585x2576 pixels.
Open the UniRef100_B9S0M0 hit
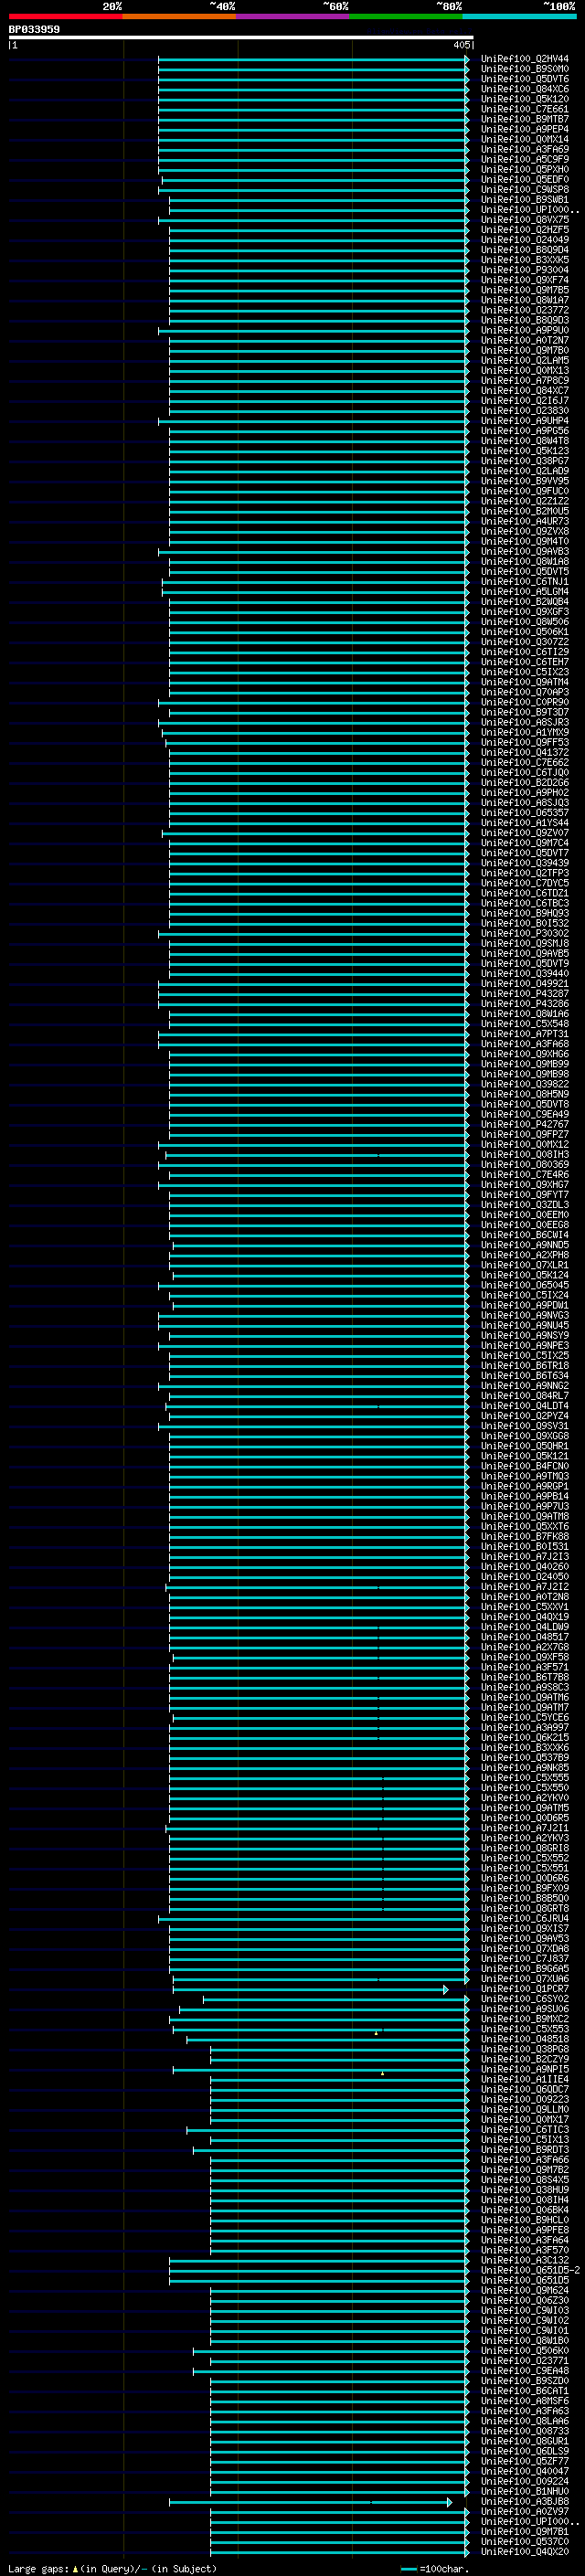tap(524, 69)
